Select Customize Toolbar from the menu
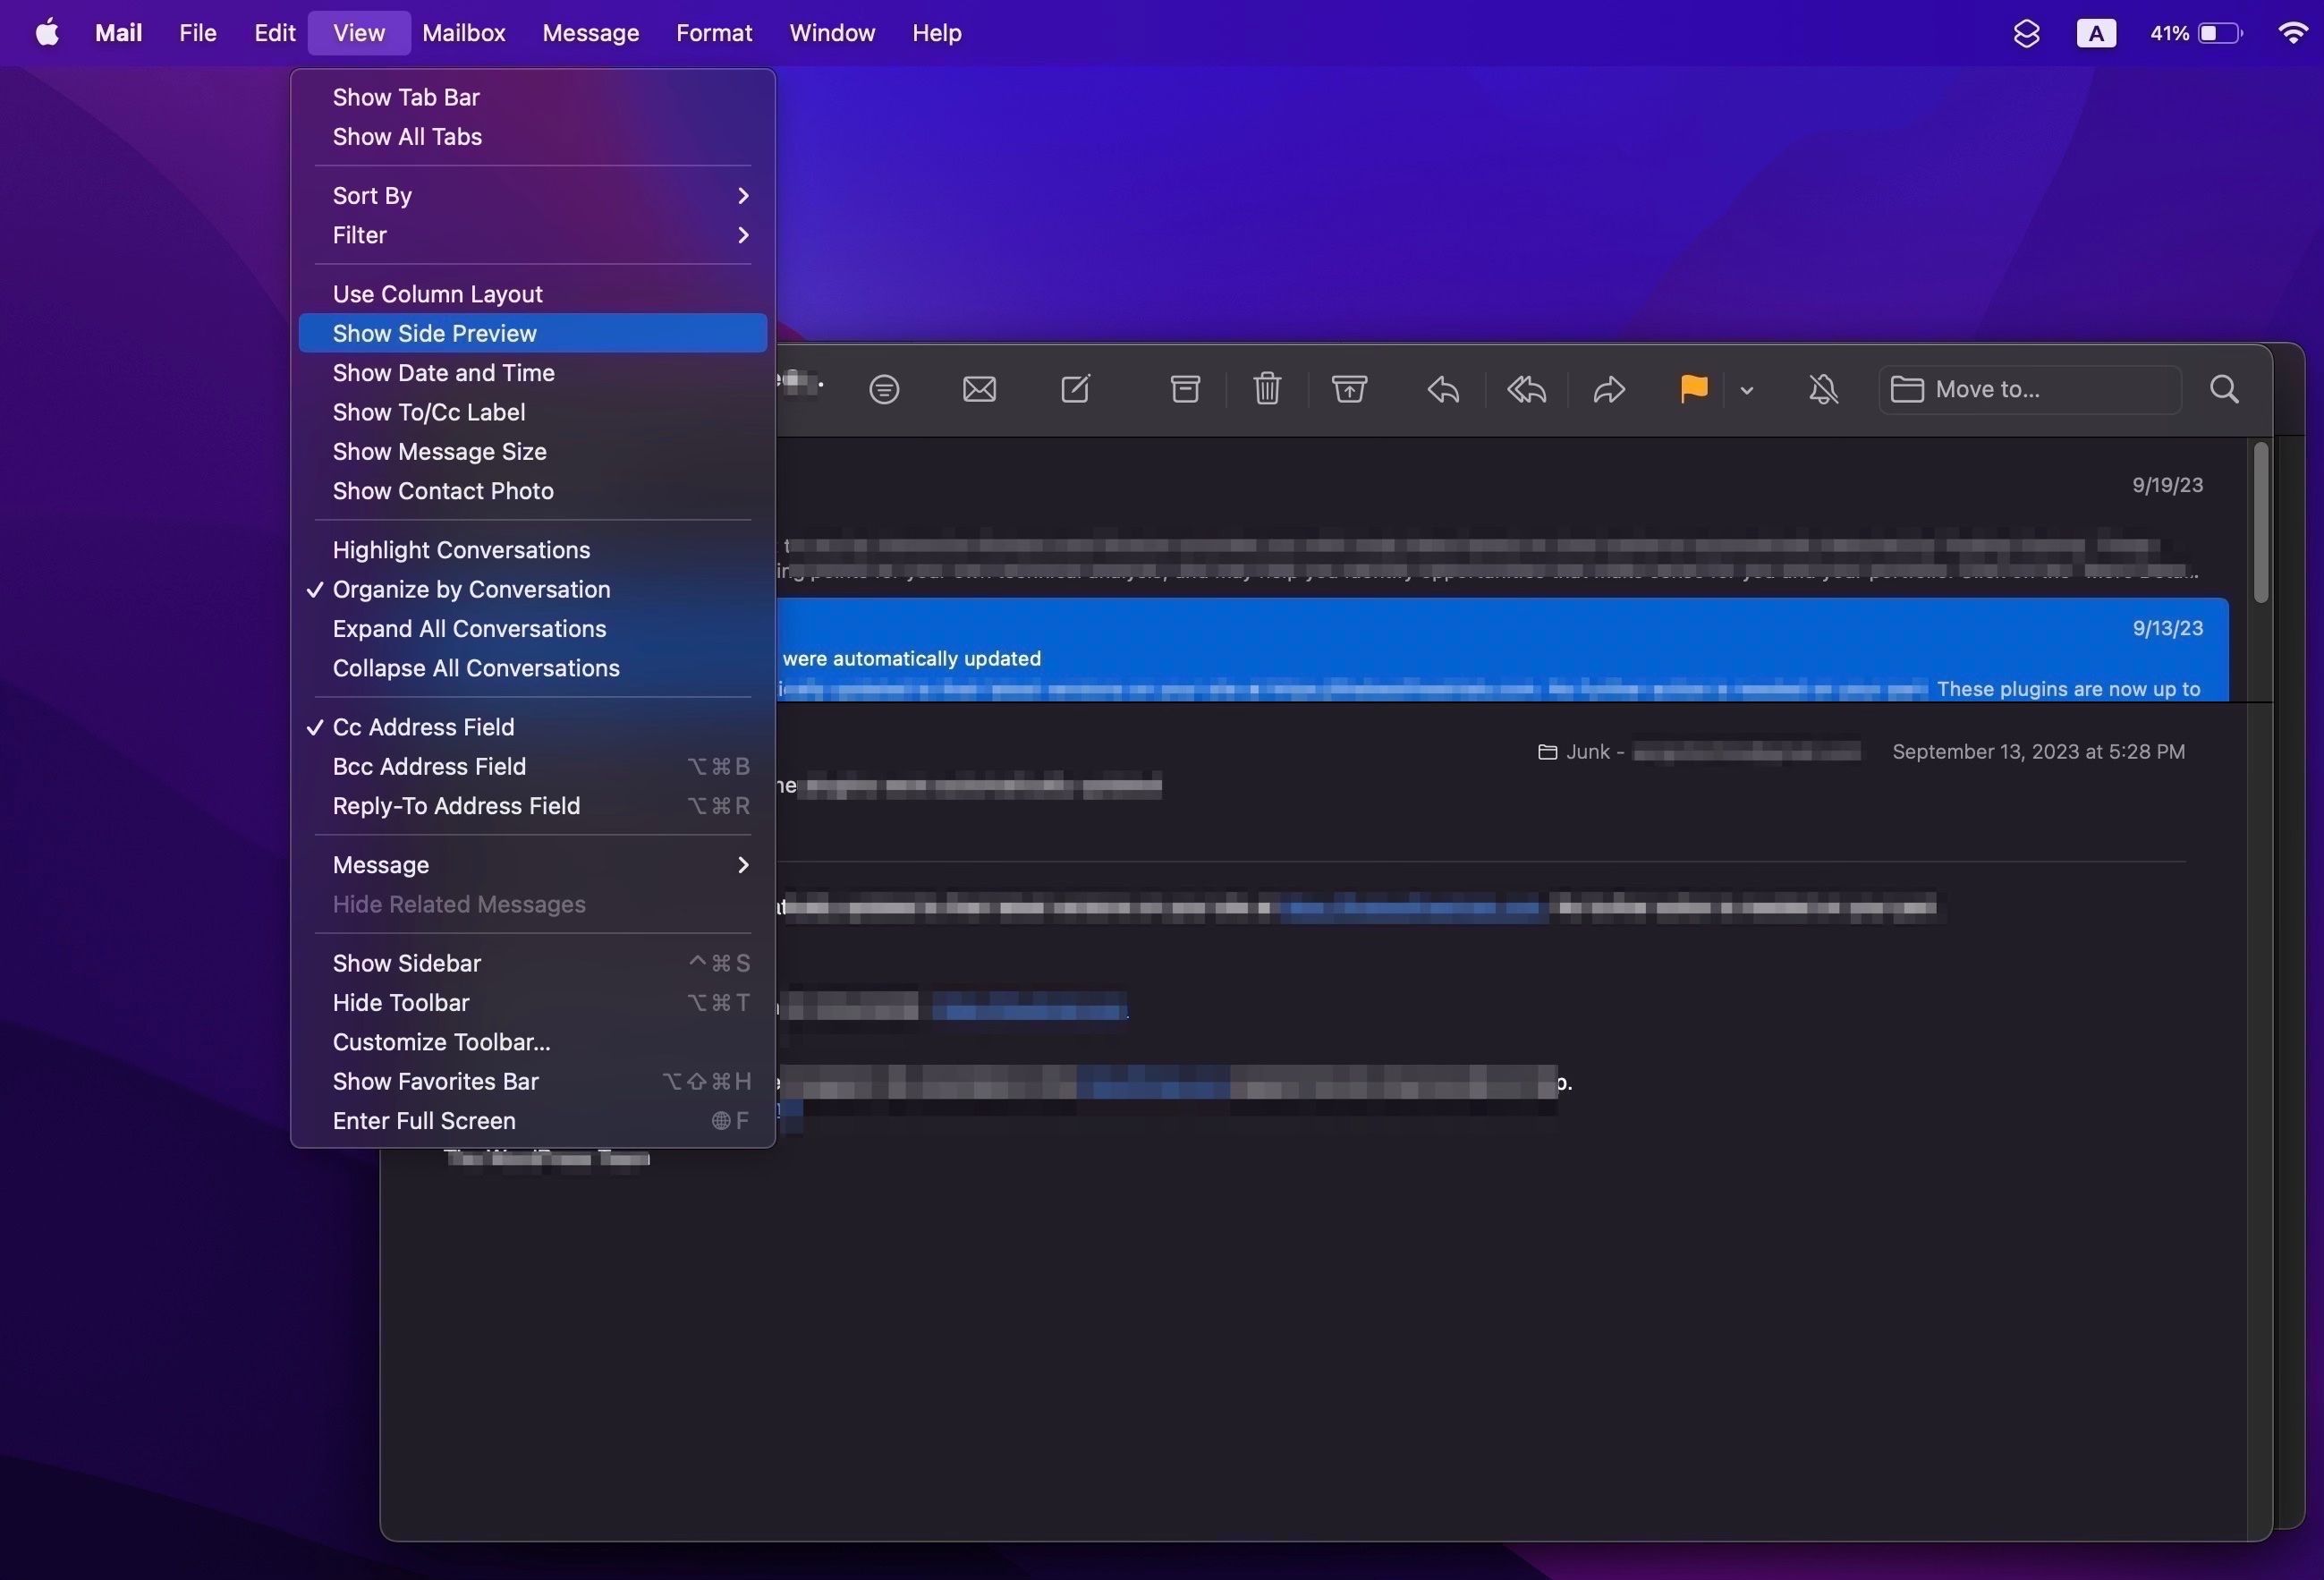This screenshot has width=2324, height=1580. coord(441,1041)
